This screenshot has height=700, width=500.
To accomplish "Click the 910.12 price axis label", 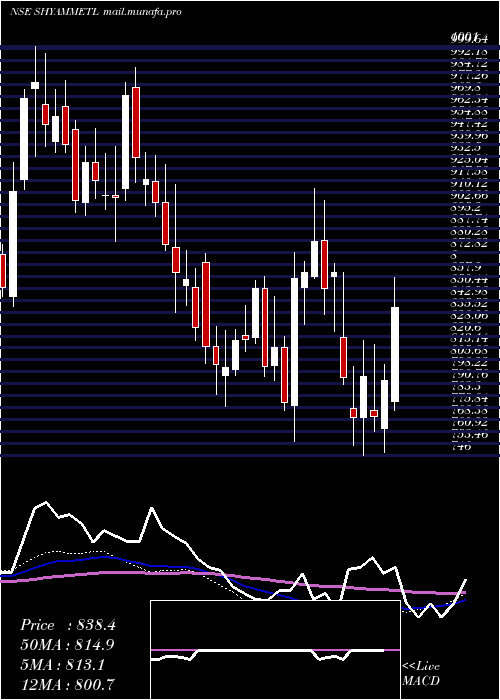I will pyautogui.click(x=468, y=184).
